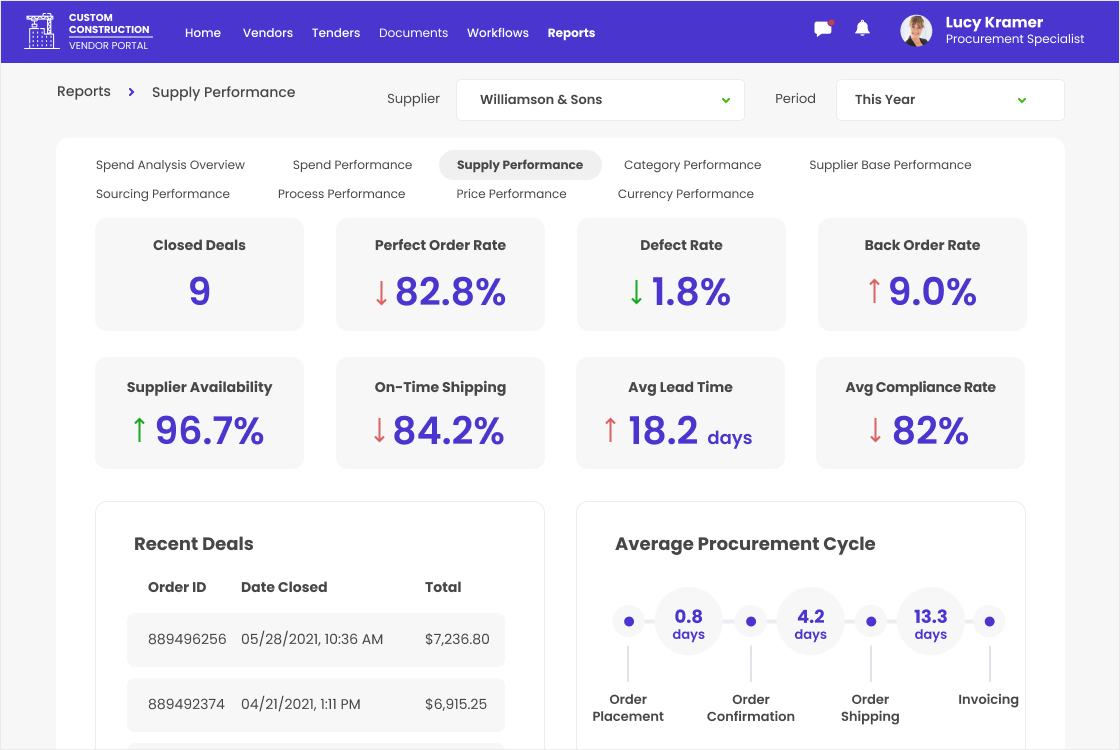Open the Currency Performance tab
The height and width of the screenshot is (750, 1120).
coord(685,194)
